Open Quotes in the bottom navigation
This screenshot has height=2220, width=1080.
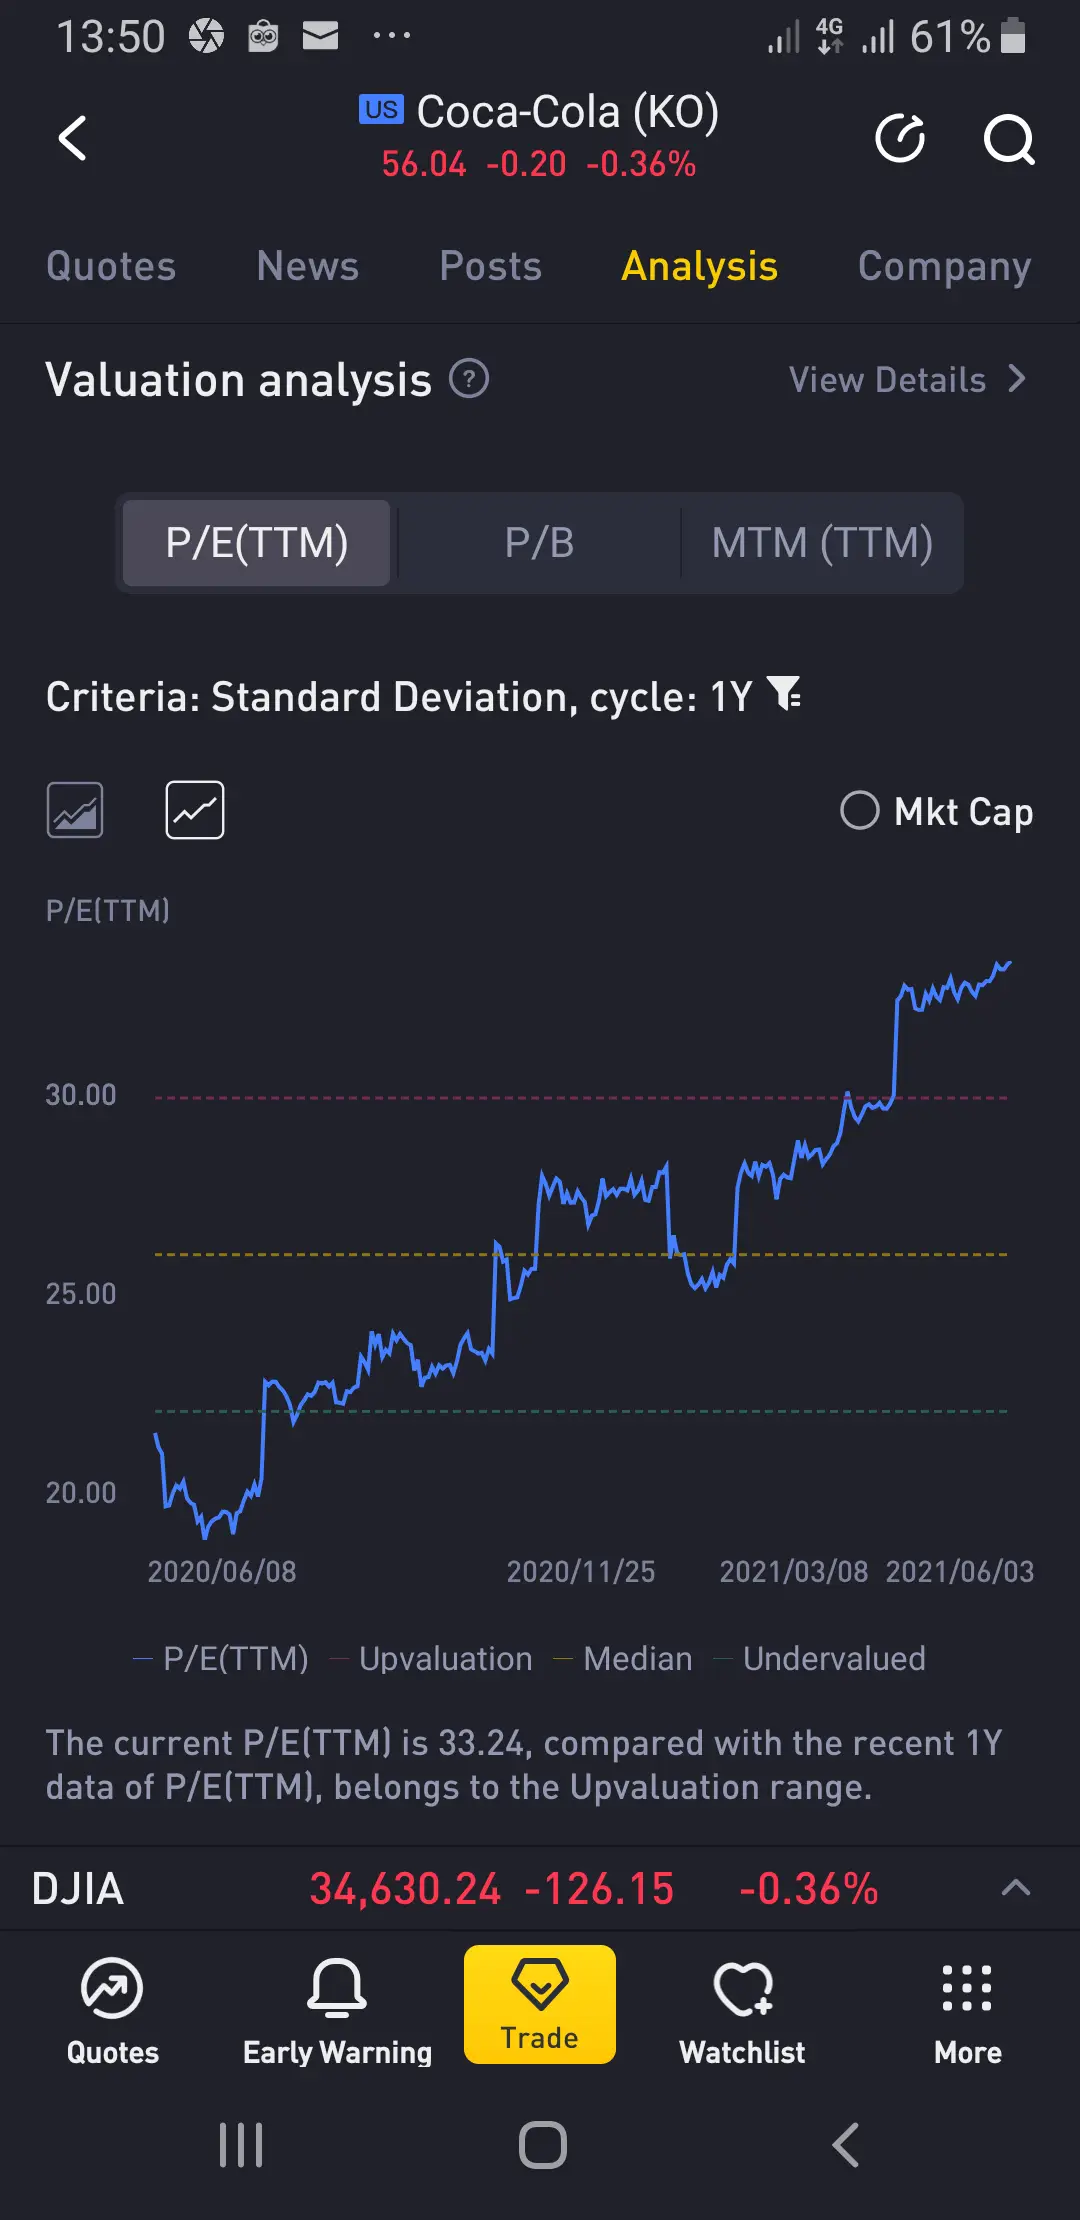tap(112, 2010)
